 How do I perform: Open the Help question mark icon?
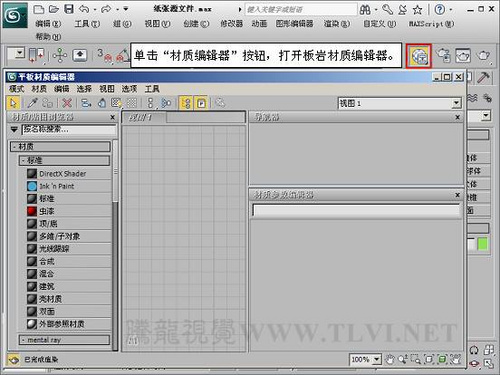point(440,9)
